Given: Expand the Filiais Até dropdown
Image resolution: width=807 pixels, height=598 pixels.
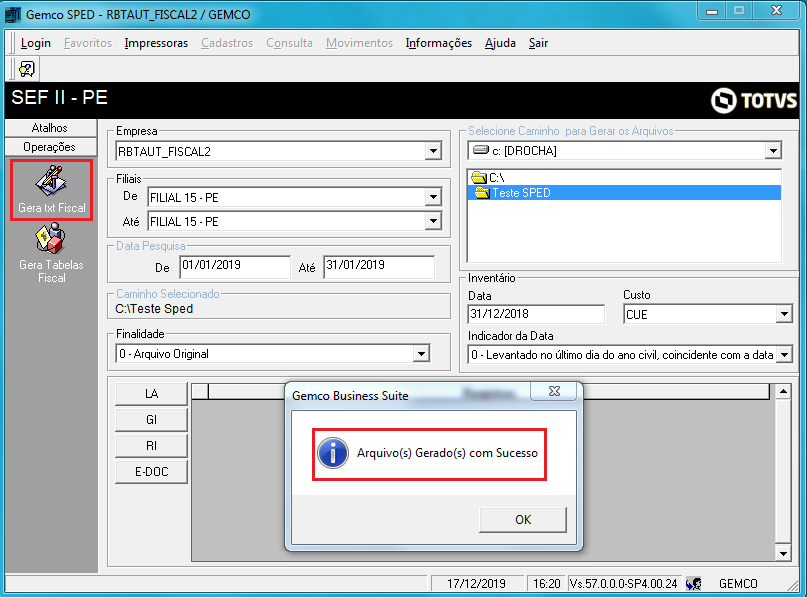Looking at the screenshot, I should (433, 221).
